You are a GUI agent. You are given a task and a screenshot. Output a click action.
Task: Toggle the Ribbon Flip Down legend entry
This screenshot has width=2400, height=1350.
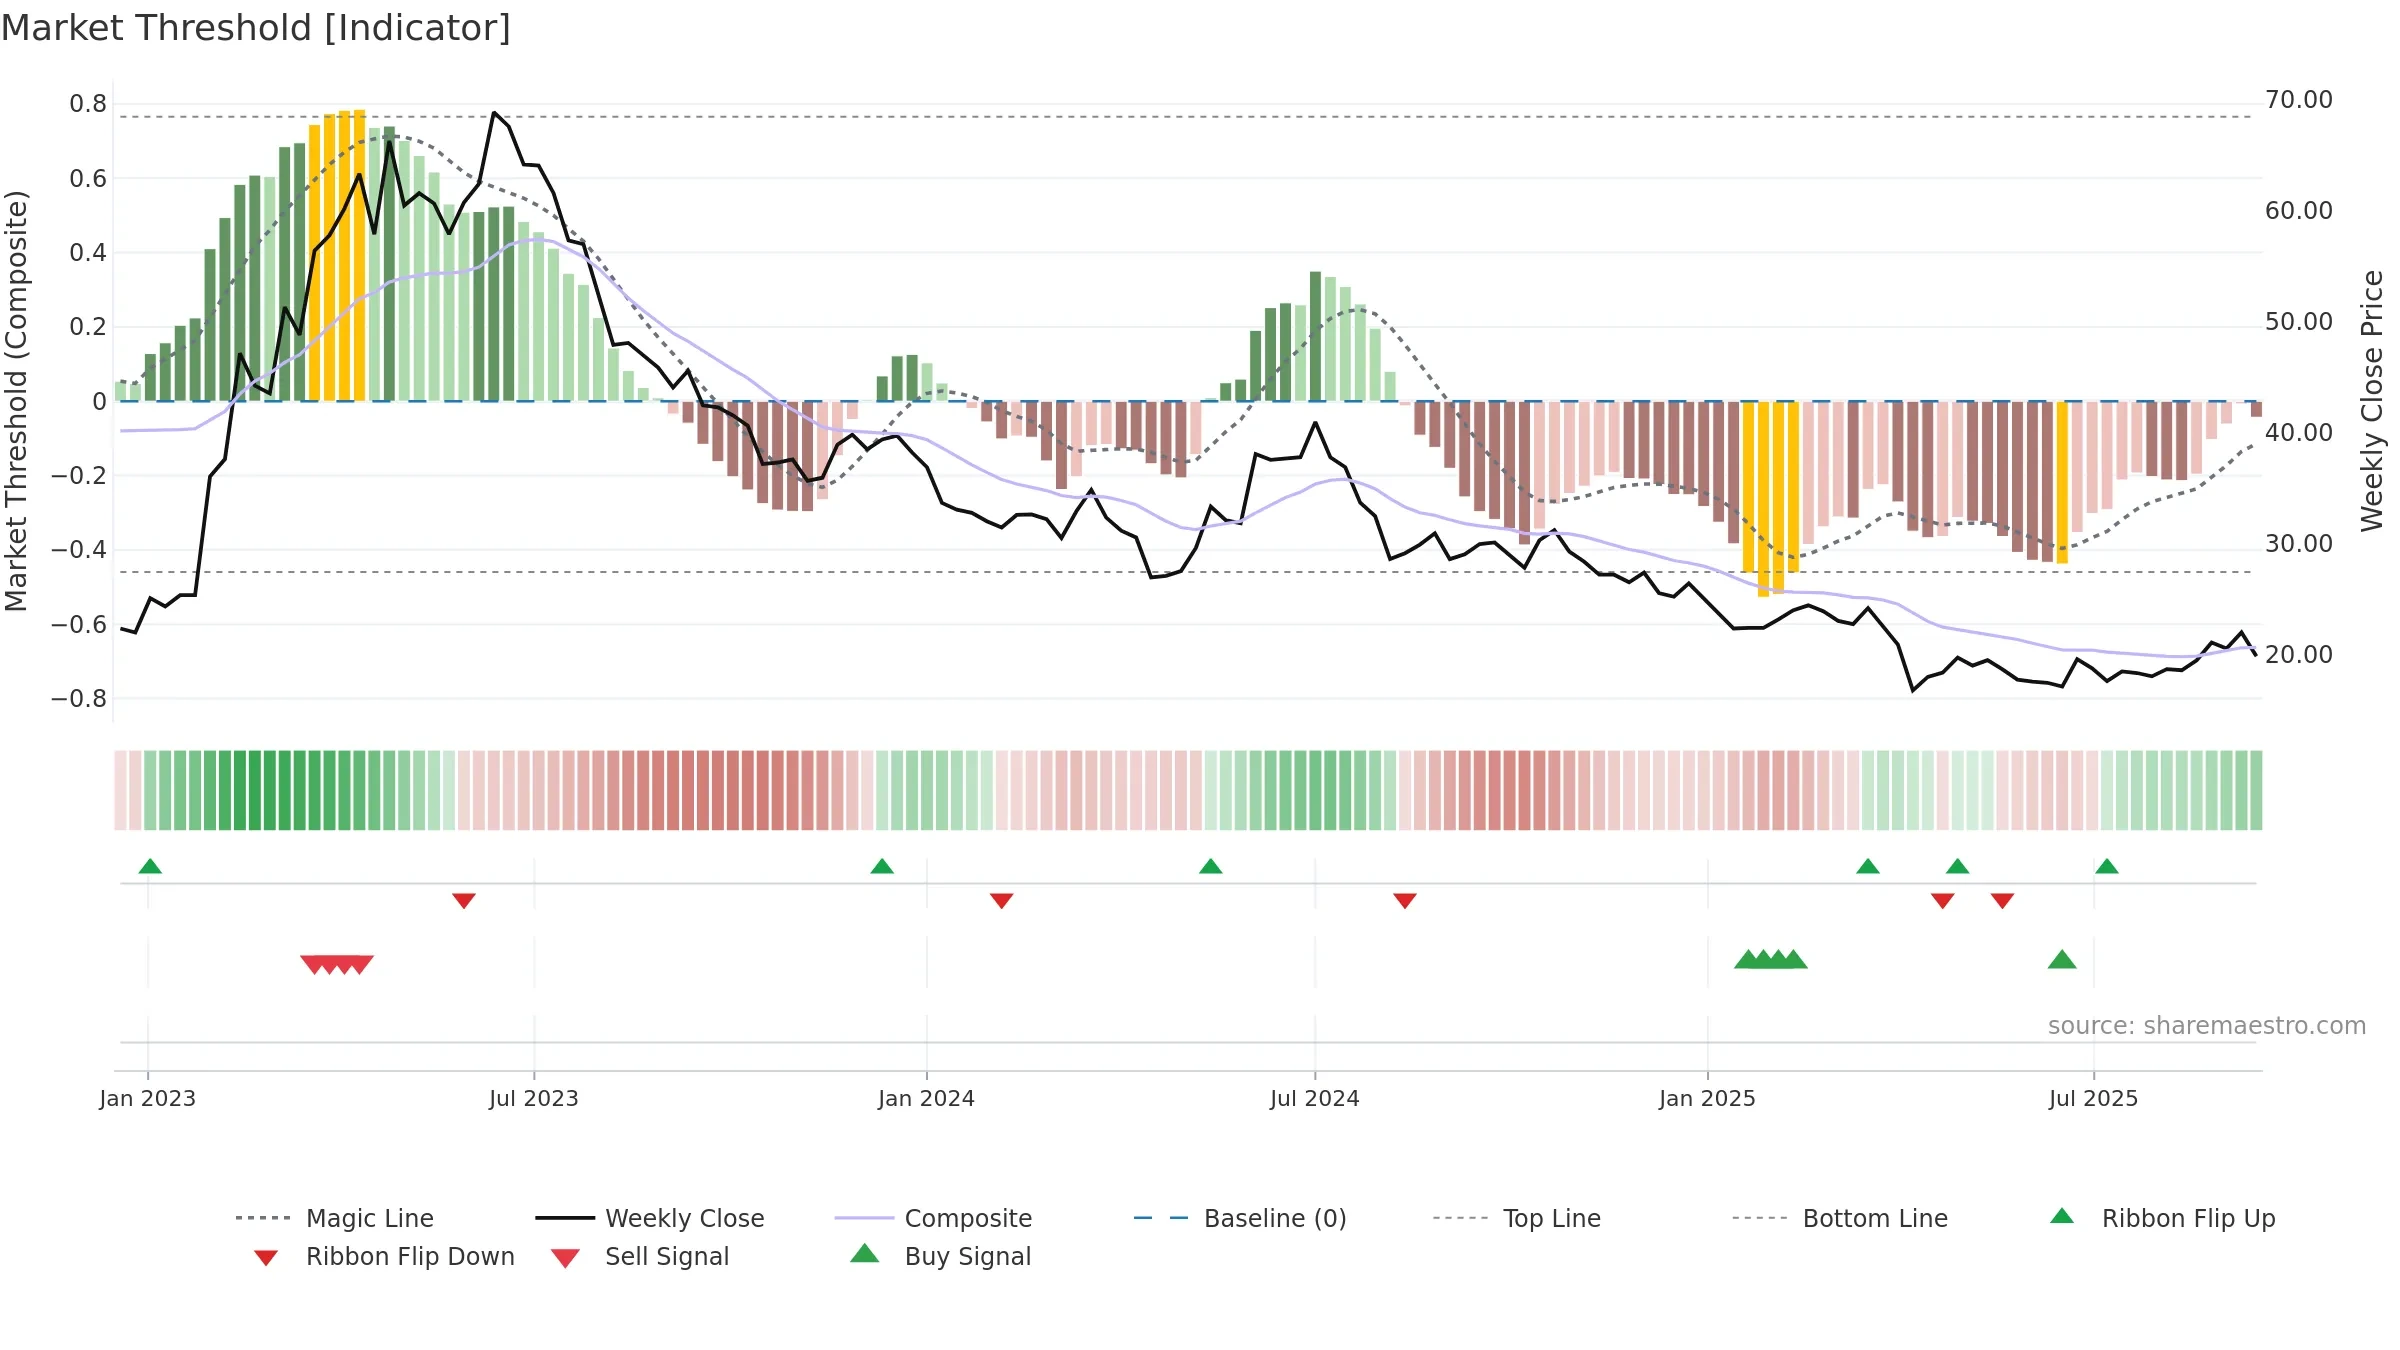[x=383, y=1256]
